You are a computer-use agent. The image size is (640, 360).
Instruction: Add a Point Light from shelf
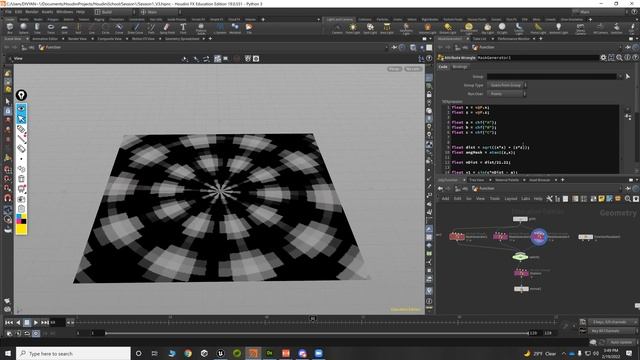(x=353, y=28)
